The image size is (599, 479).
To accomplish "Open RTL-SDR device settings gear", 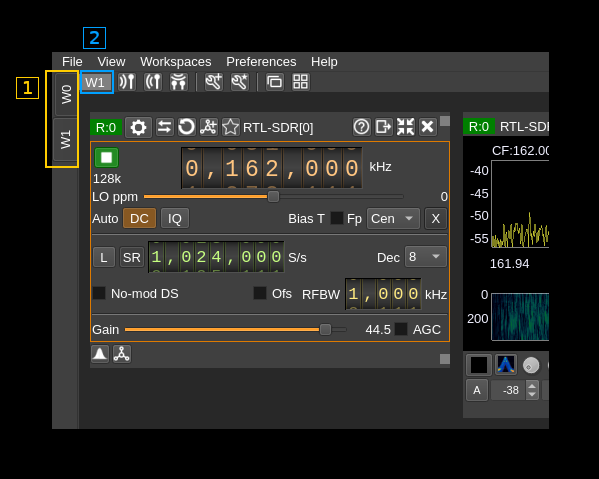I will point(138,127).
